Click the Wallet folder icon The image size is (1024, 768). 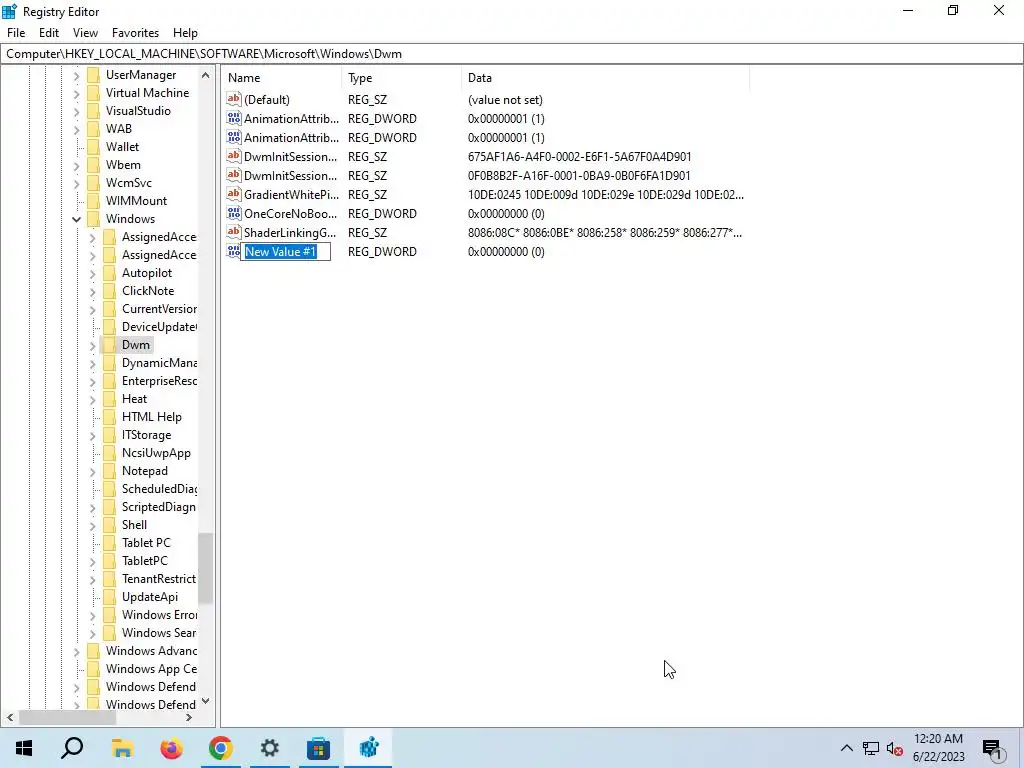tap(93, 147)
